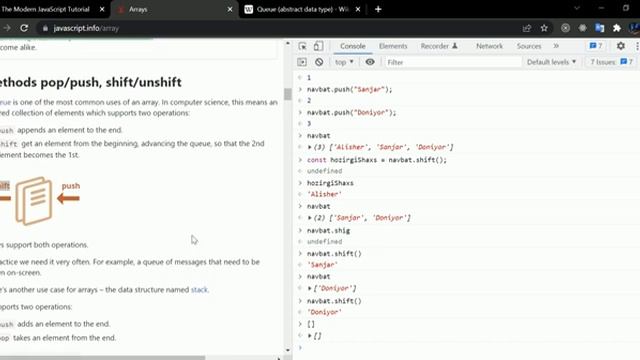The height and width of the screenshot is (360, 640).
Task: Click the output 'Alisher'
Action: (324, 194)
